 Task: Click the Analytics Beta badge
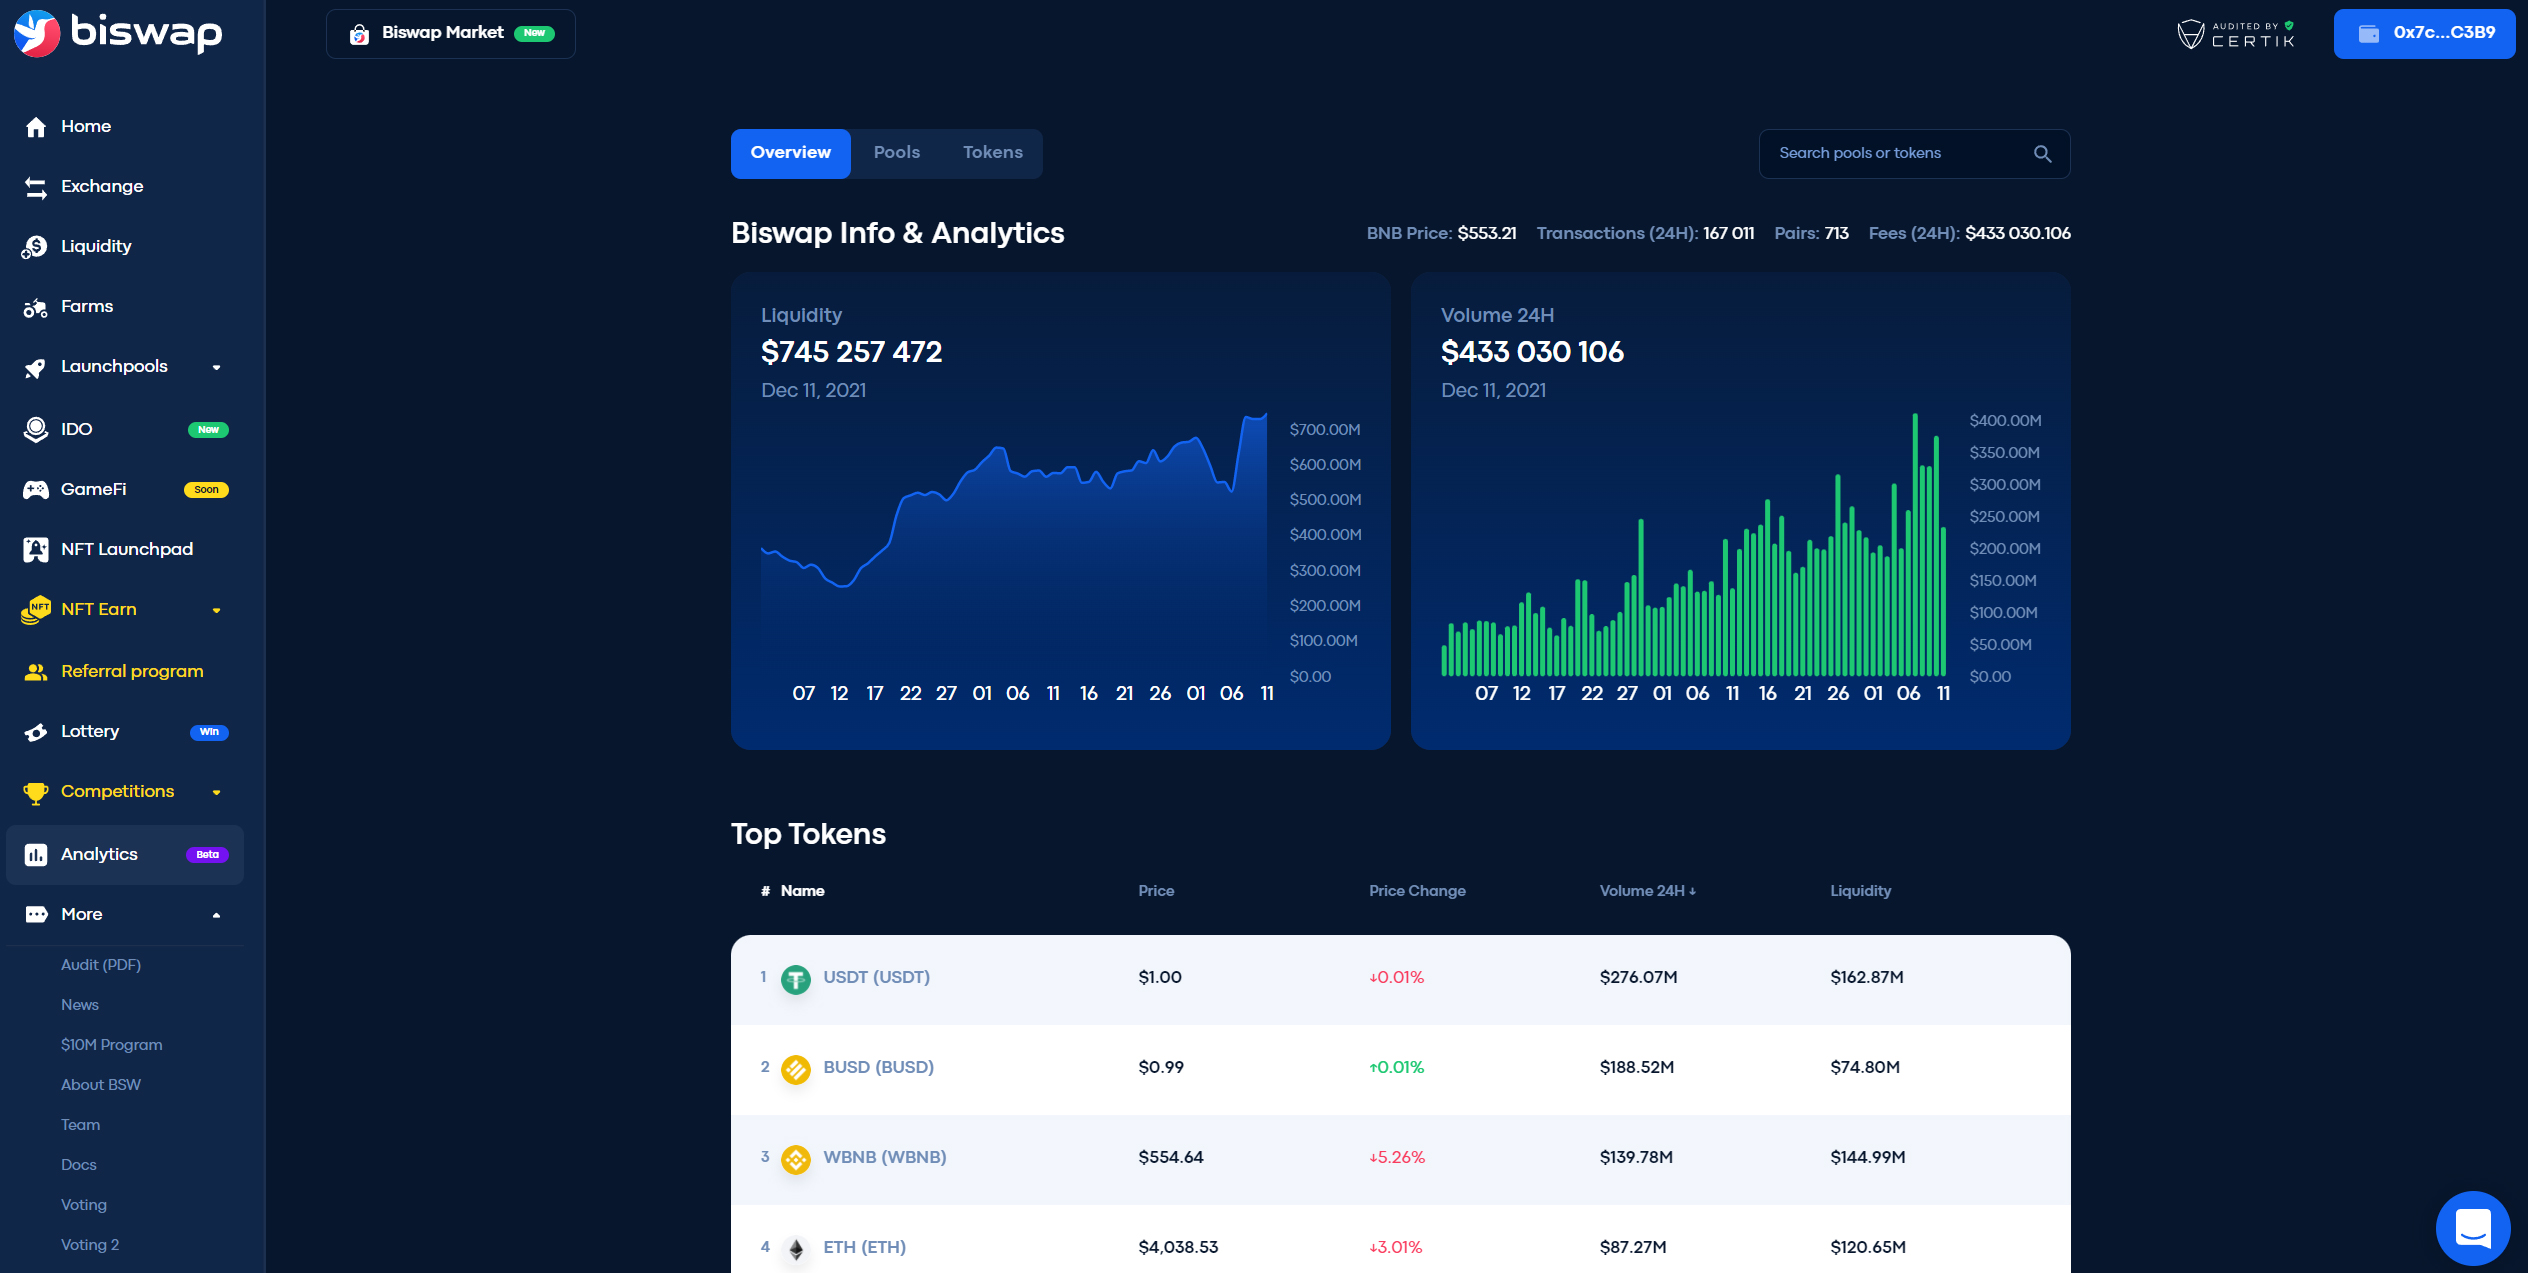[207, 855]
